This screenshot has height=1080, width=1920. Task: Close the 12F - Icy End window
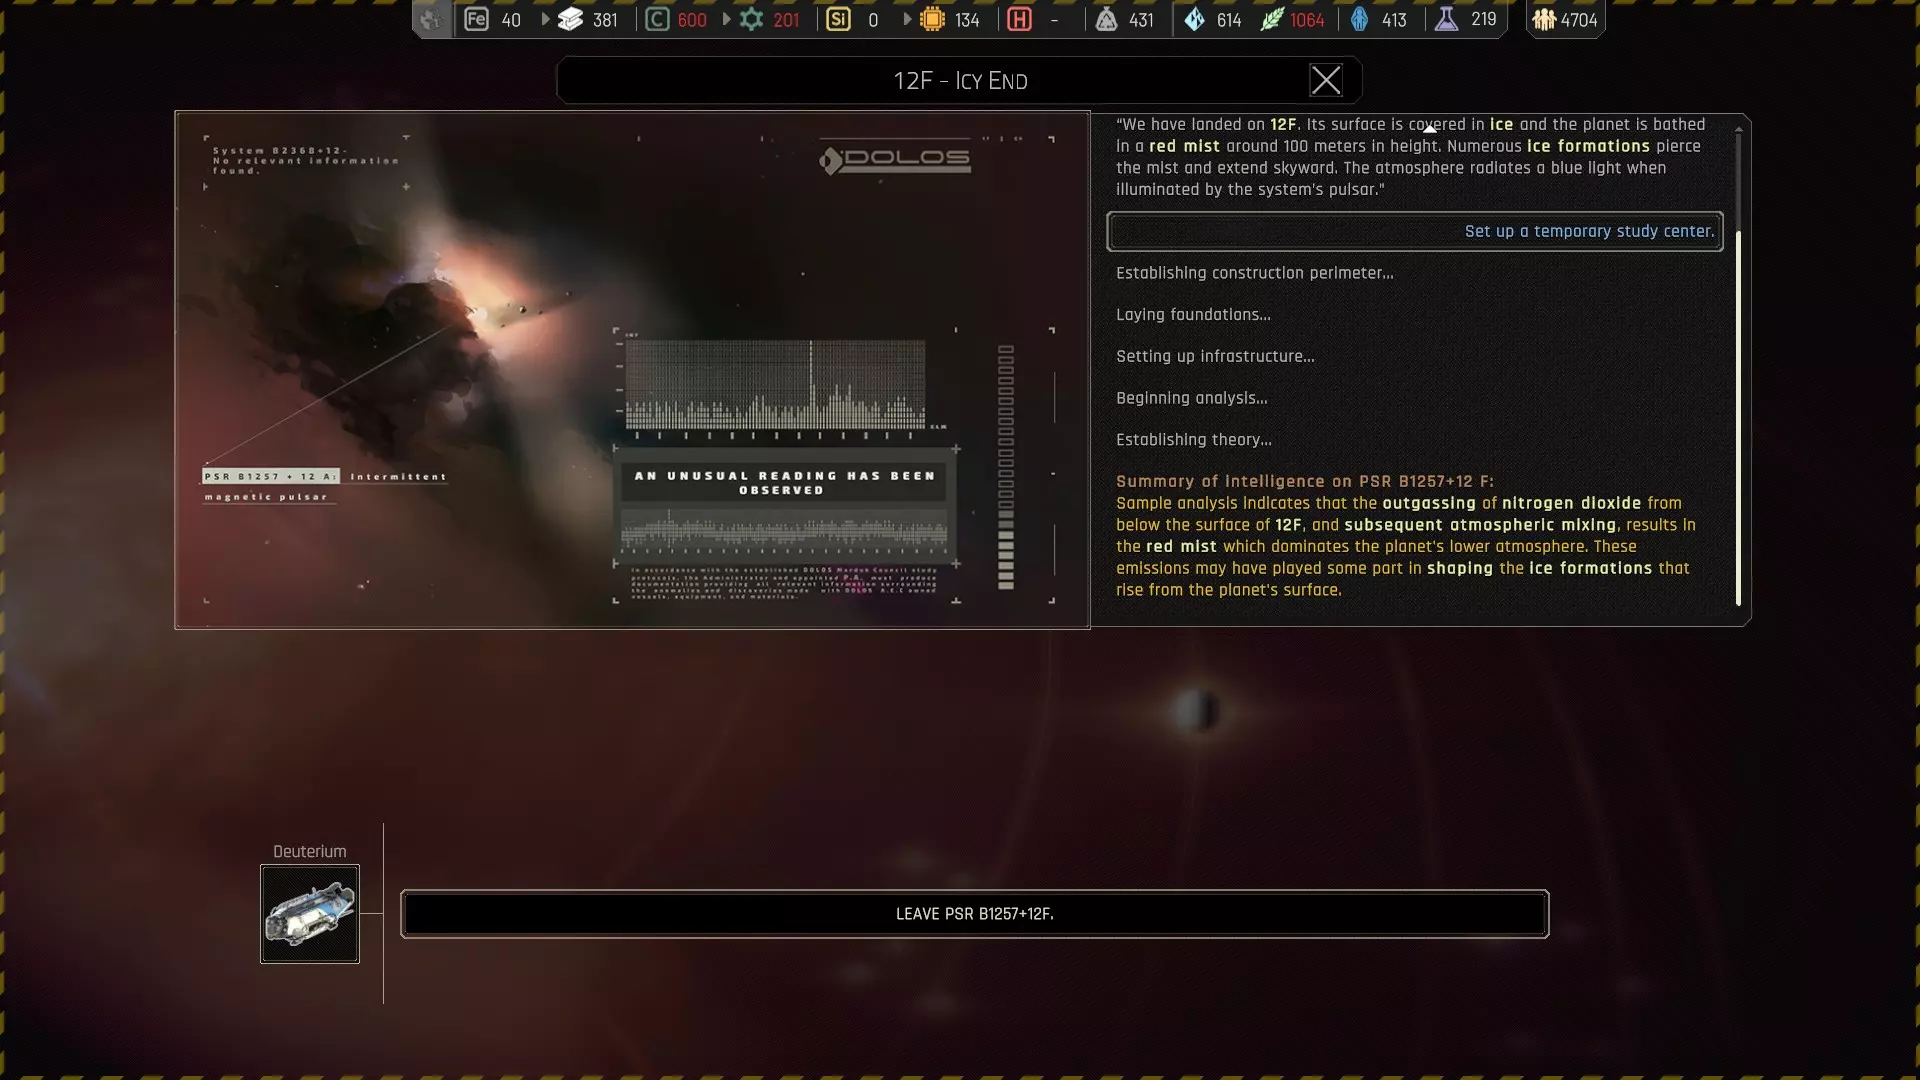pyautogui.click(x=1326, y=80)
